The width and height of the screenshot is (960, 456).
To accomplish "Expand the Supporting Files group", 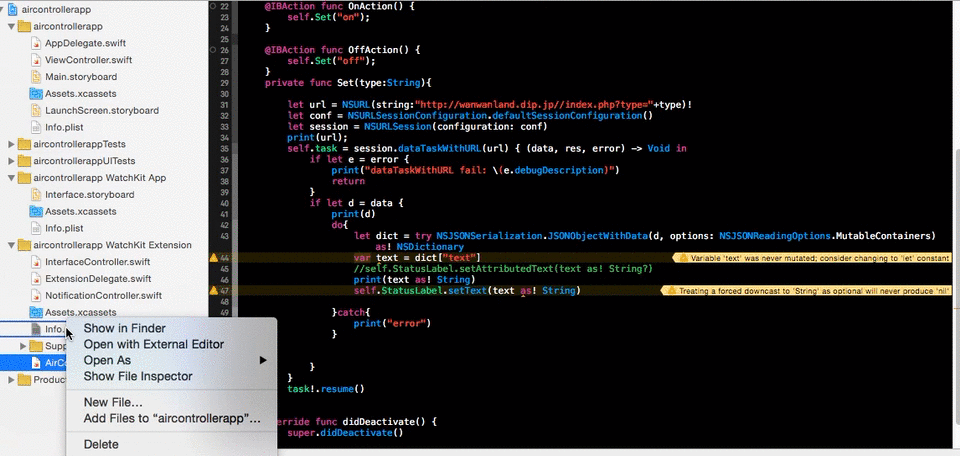I will 23,346.
